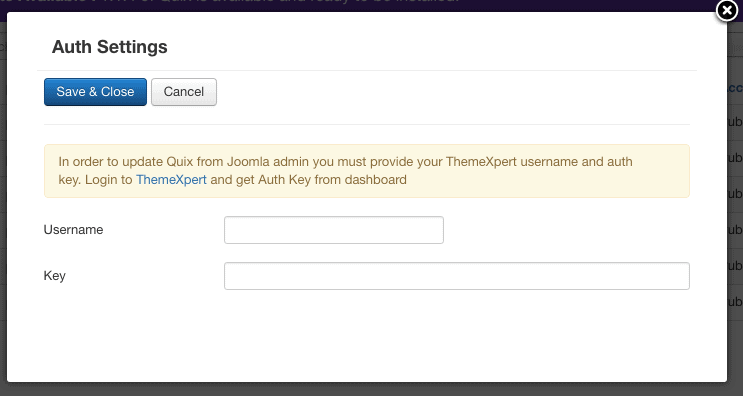Place cursor in the wide auth key box

click(457, 276)
